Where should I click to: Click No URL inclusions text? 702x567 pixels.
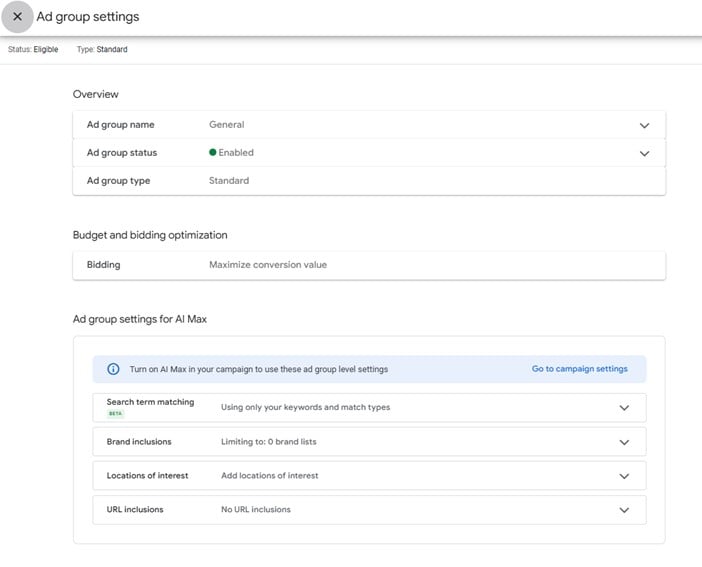coord(256,510)
